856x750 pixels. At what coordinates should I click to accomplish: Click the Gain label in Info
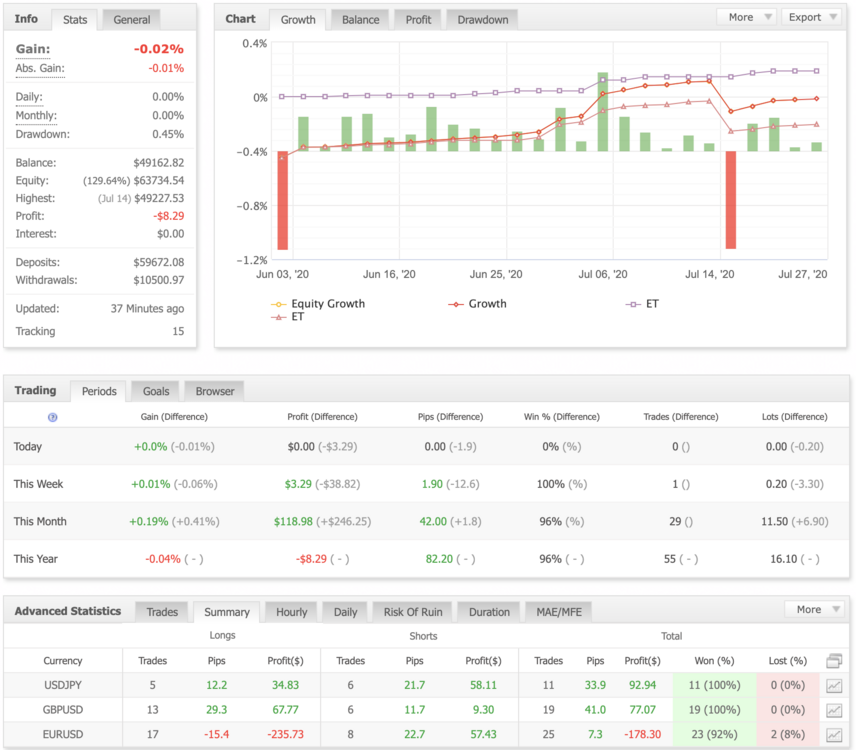pyautogui.click(x=33, y=49)
